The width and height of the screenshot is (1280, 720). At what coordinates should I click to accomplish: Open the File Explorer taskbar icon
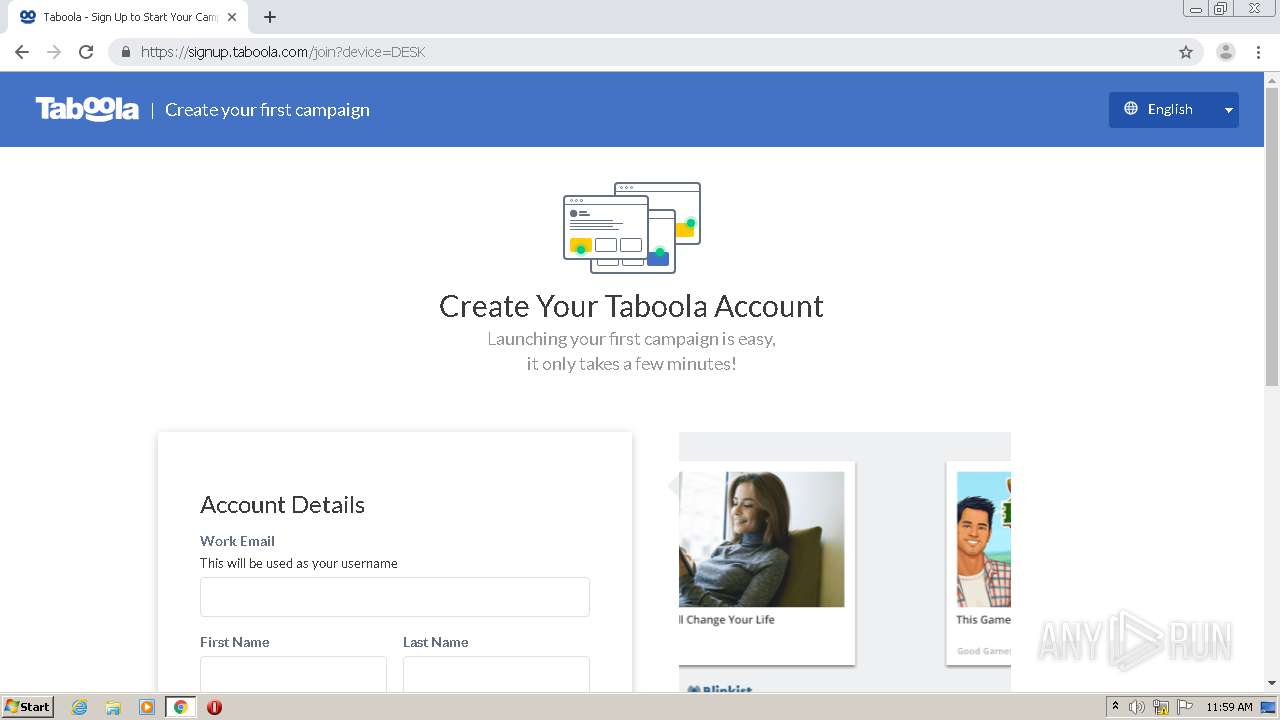click(113, 707)
